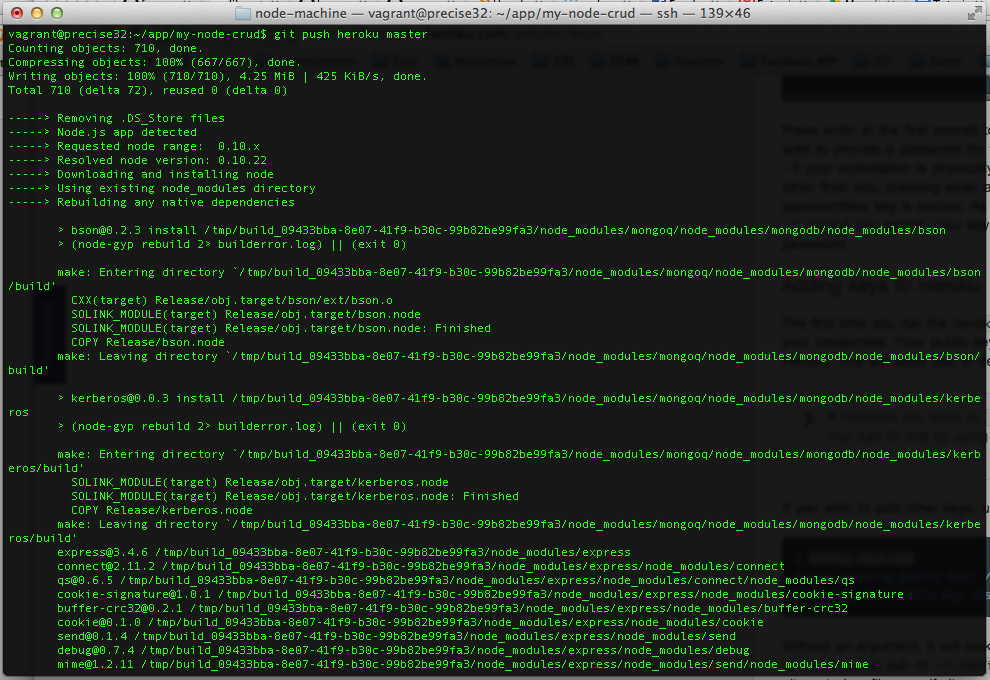The image size is (990, 680).
Task: Click the line 'Counting objects: 710, done.'
Action: click(x=105, y=48)
